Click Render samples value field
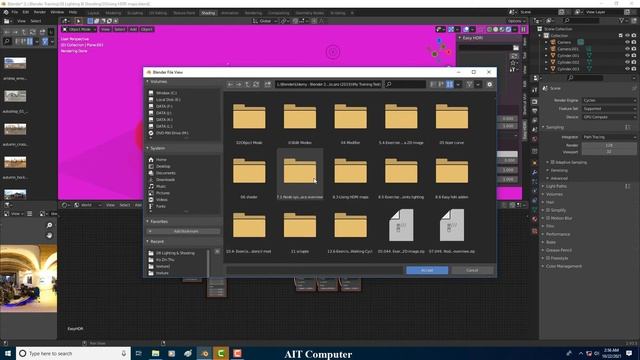This screenshot has height=360, width=640. (609, 145)
